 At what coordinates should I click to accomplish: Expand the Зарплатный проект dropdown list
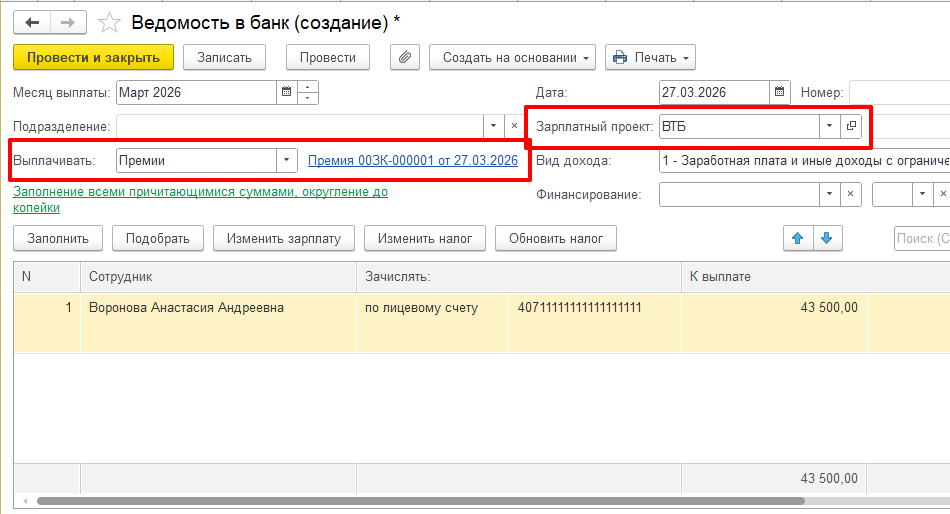[x=828, y=127]
